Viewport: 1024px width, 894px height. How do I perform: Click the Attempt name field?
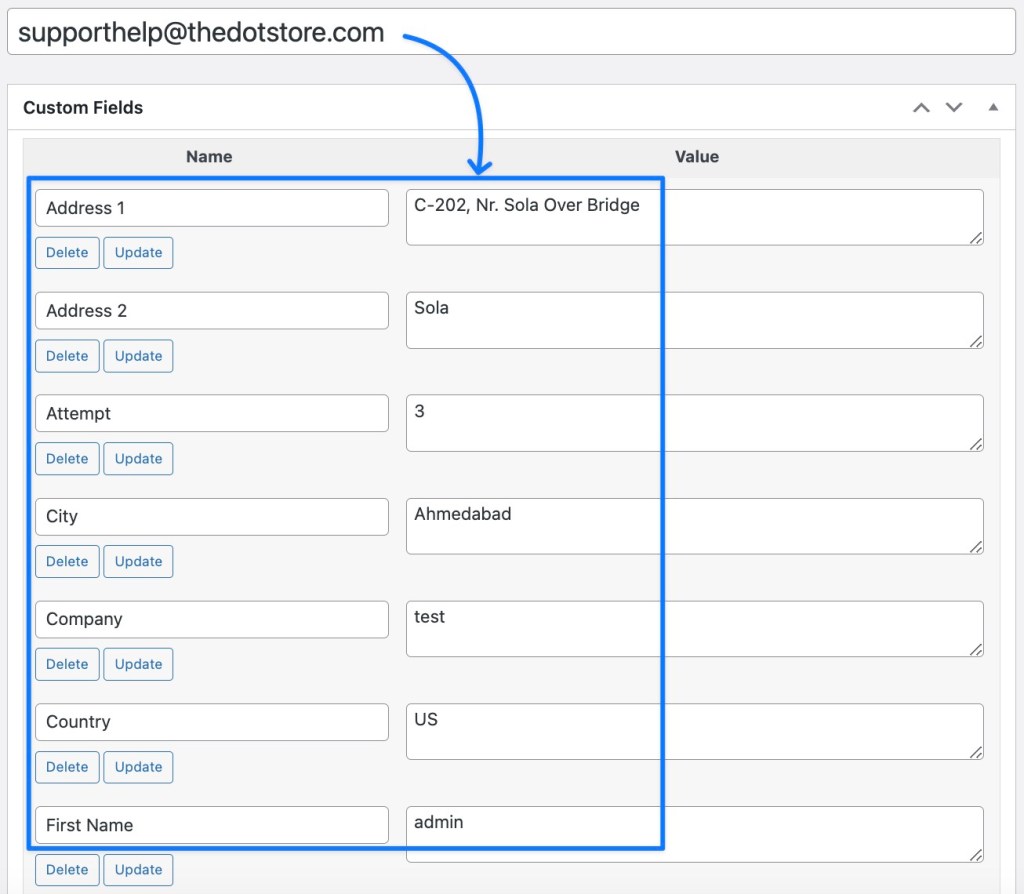pyautogui.click(x=212, y=413)
